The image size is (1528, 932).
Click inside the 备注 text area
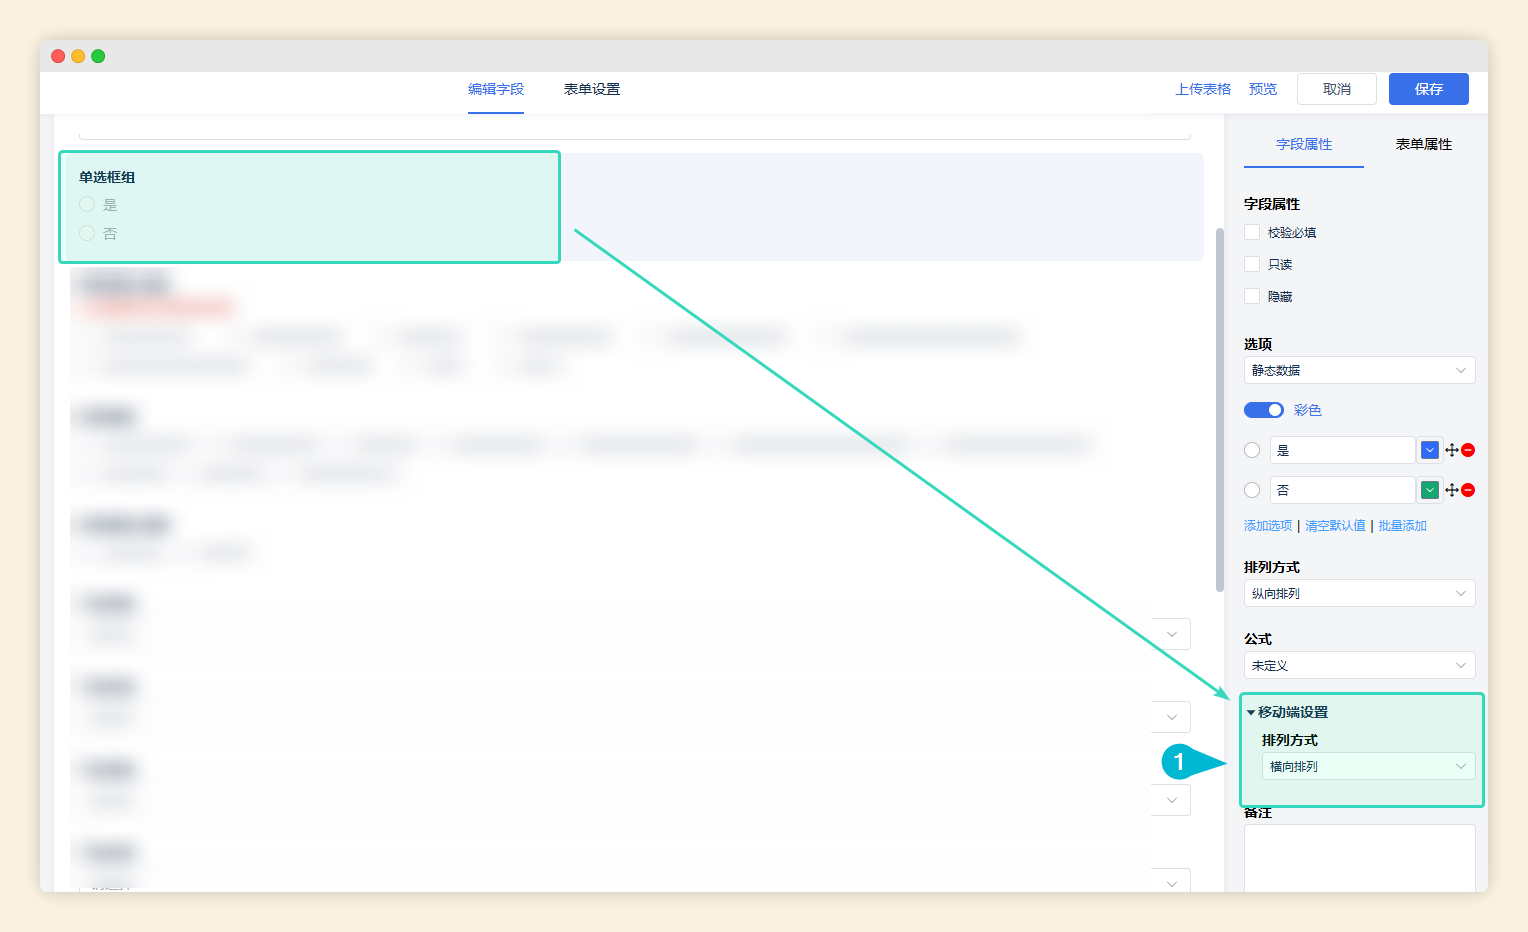(1359, 856)
